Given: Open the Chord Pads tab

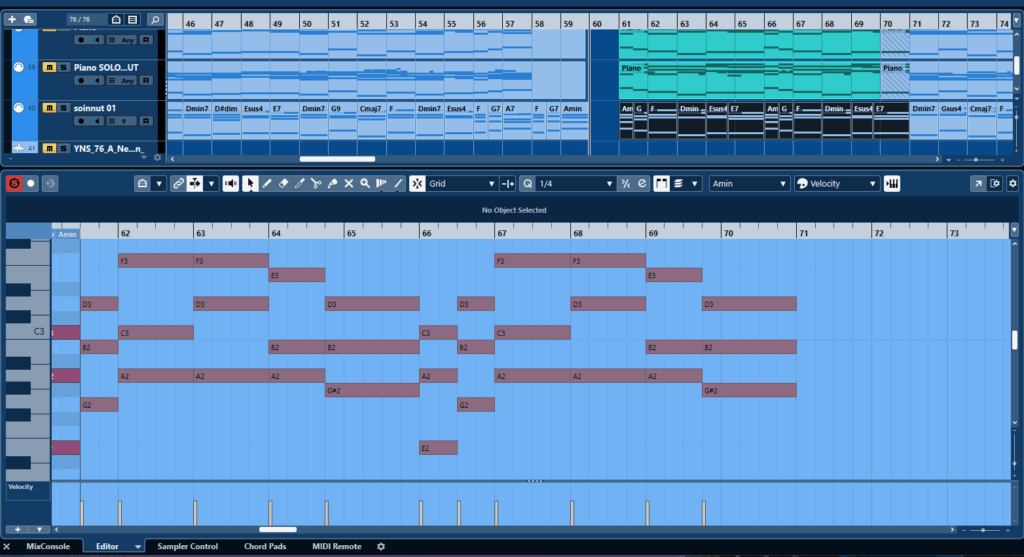Looking at the screenshot, I should (x=265, y=547).
